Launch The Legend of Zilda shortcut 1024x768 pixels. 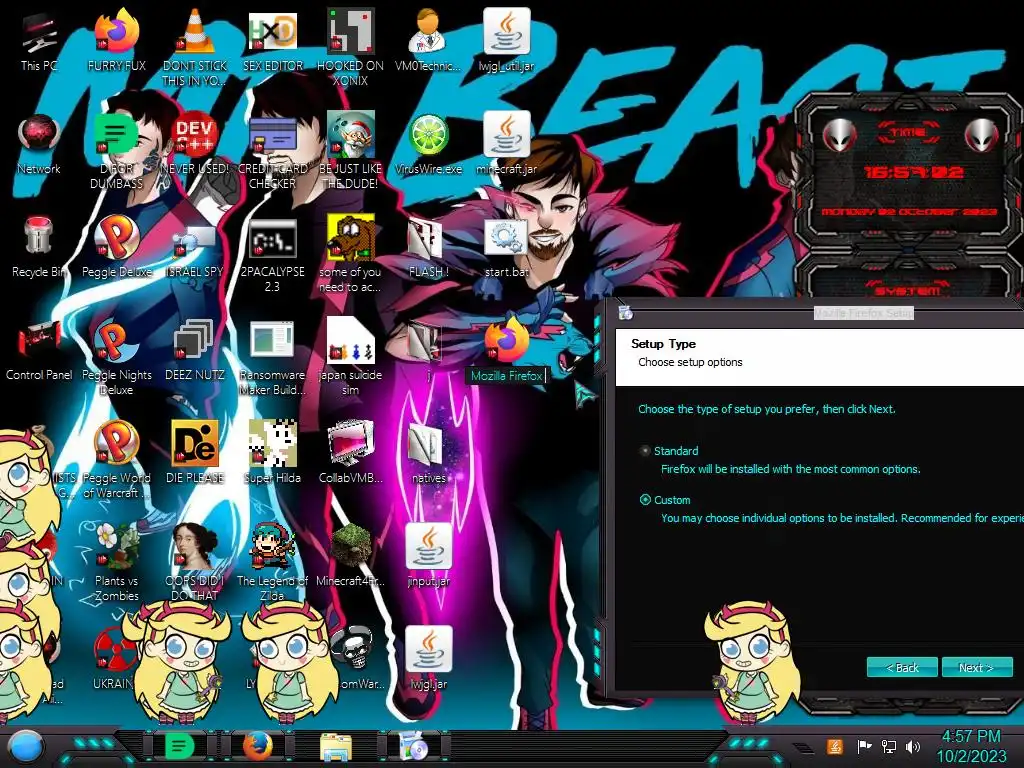pyautogui.click(x=272, y=547)
